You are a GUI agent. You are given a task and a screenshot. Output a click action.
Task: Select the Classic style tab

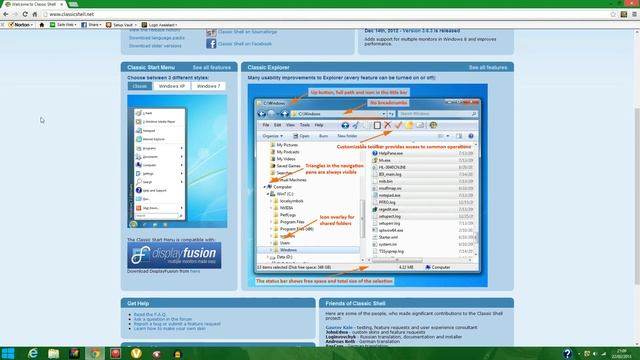[x=140, y=86]
